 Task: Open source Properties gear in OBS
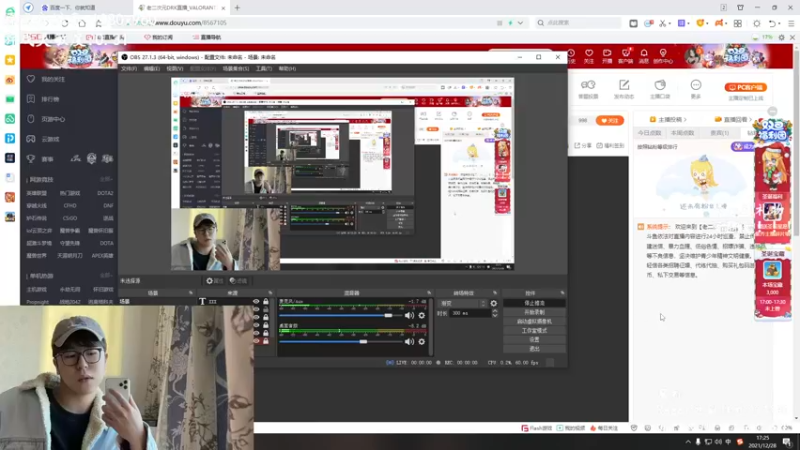click(214, 281)
